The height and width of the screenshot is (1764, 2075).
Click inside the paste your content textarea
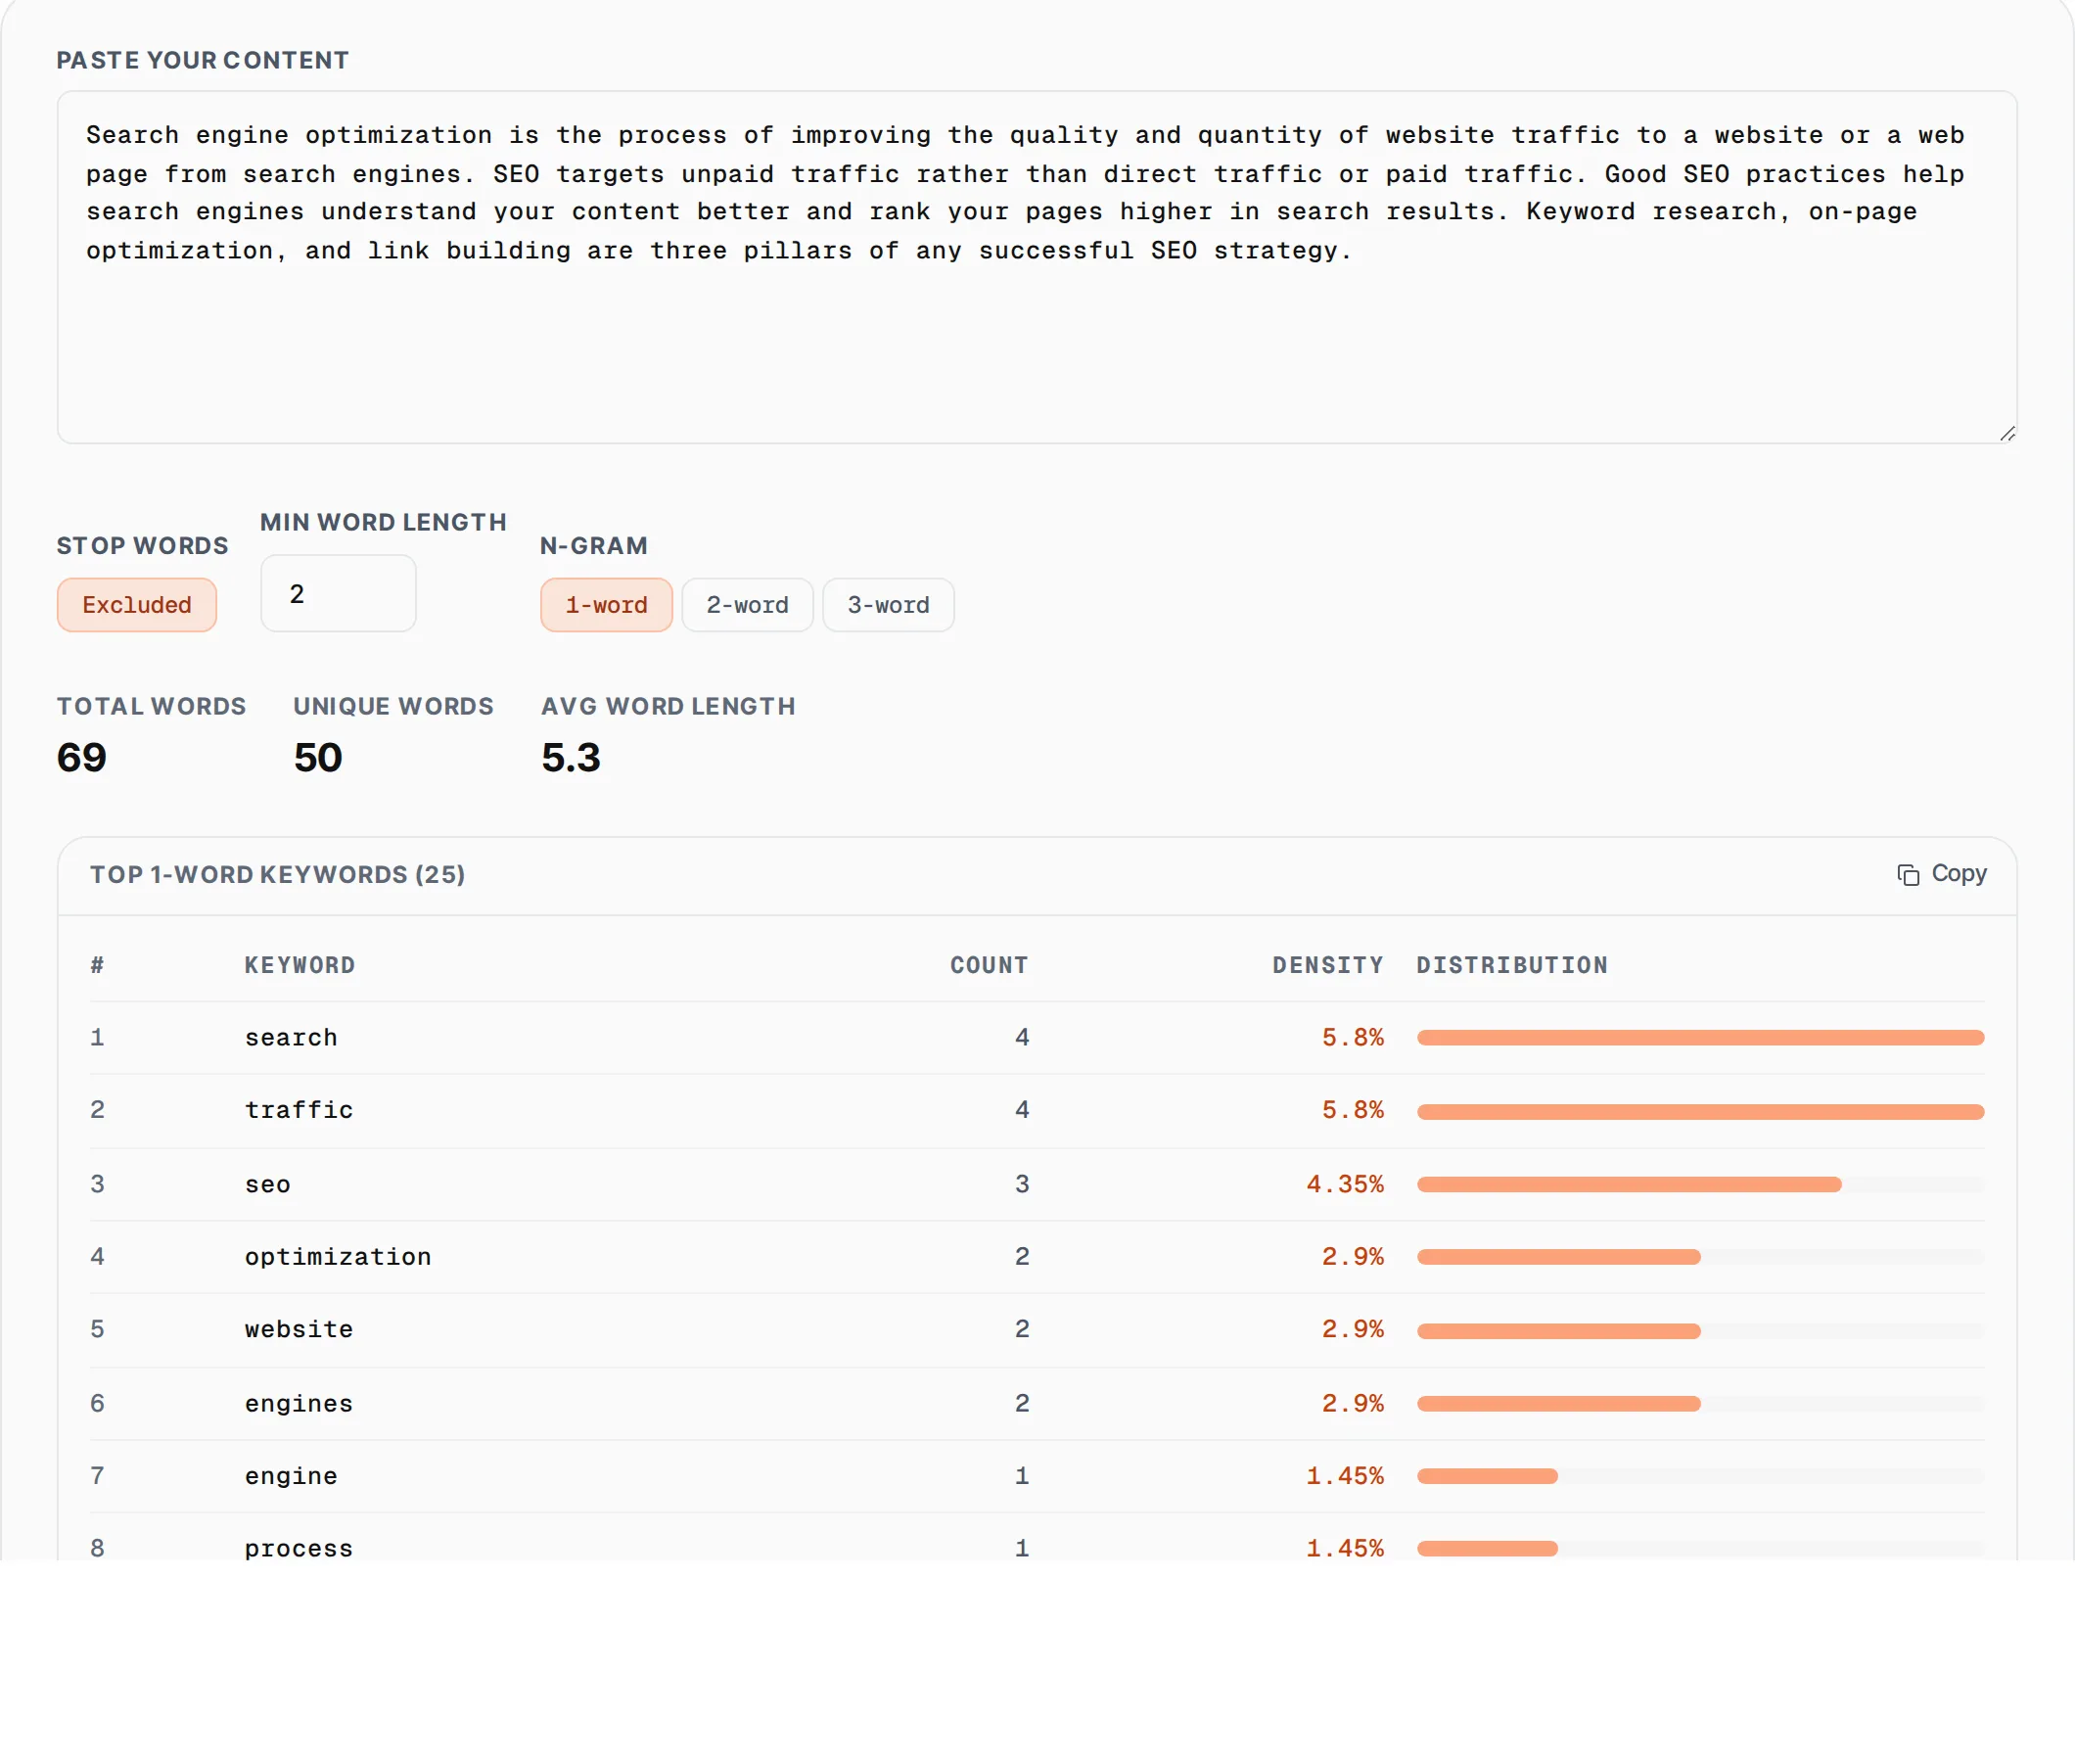1036,267
